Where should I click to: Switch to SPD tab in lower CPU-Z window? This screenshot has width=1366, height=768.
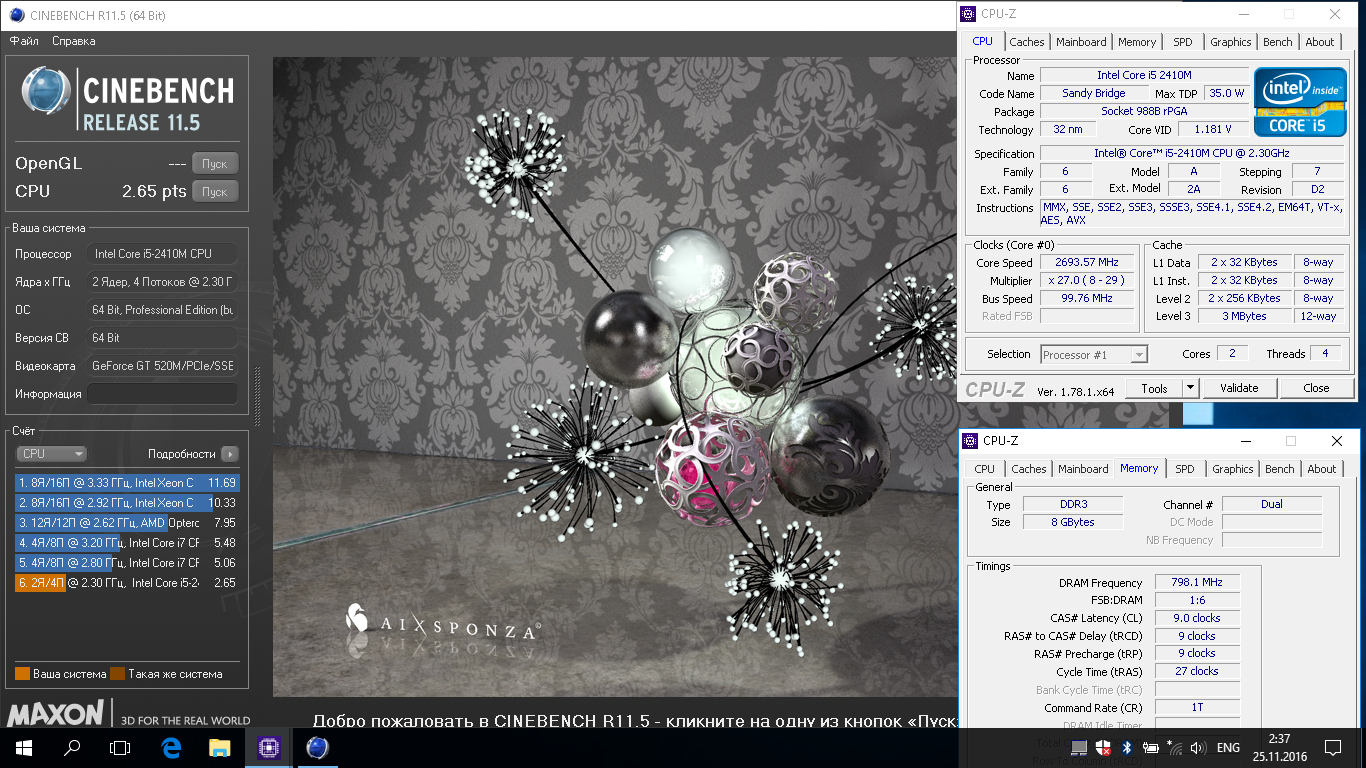[x=1185, y=469]
